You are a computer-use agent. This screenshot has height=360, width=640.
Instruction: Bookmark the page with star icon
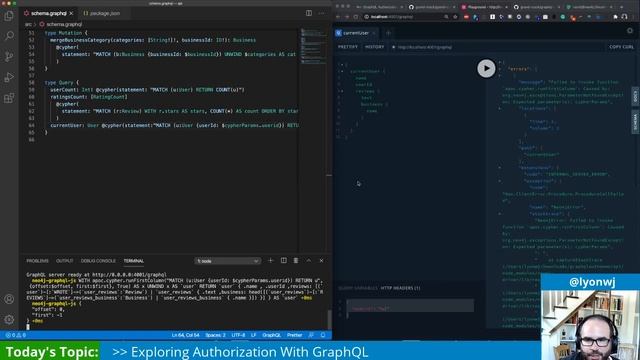[x=456, y=17]
